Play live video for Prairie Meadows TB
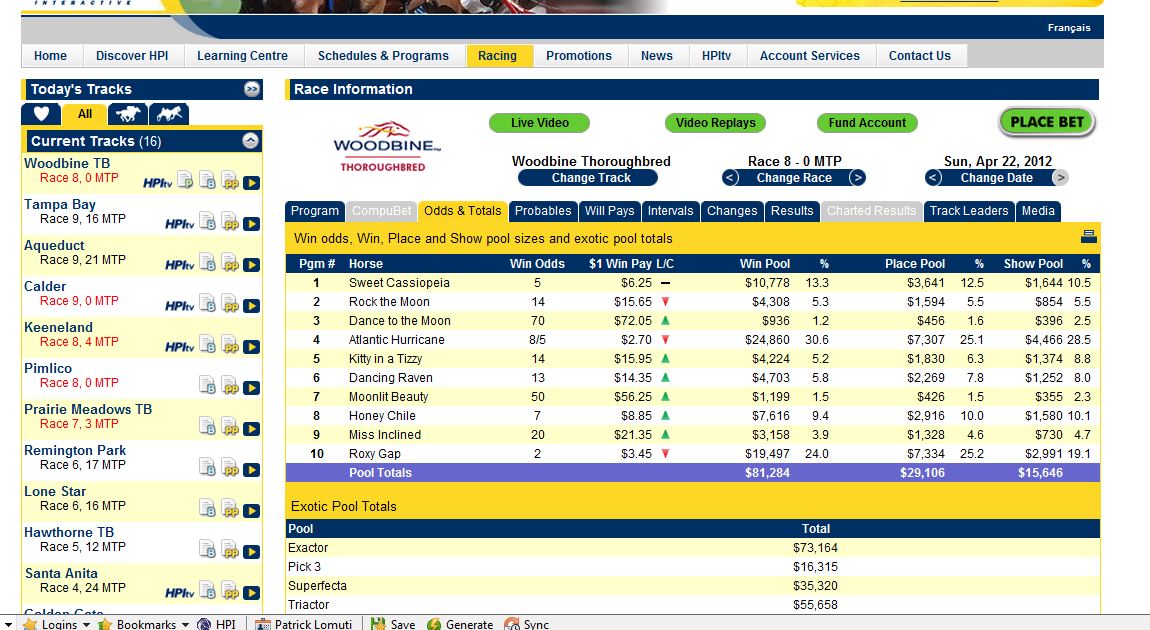The height and width of the screenshot is (630, 1150). [252, 429]
